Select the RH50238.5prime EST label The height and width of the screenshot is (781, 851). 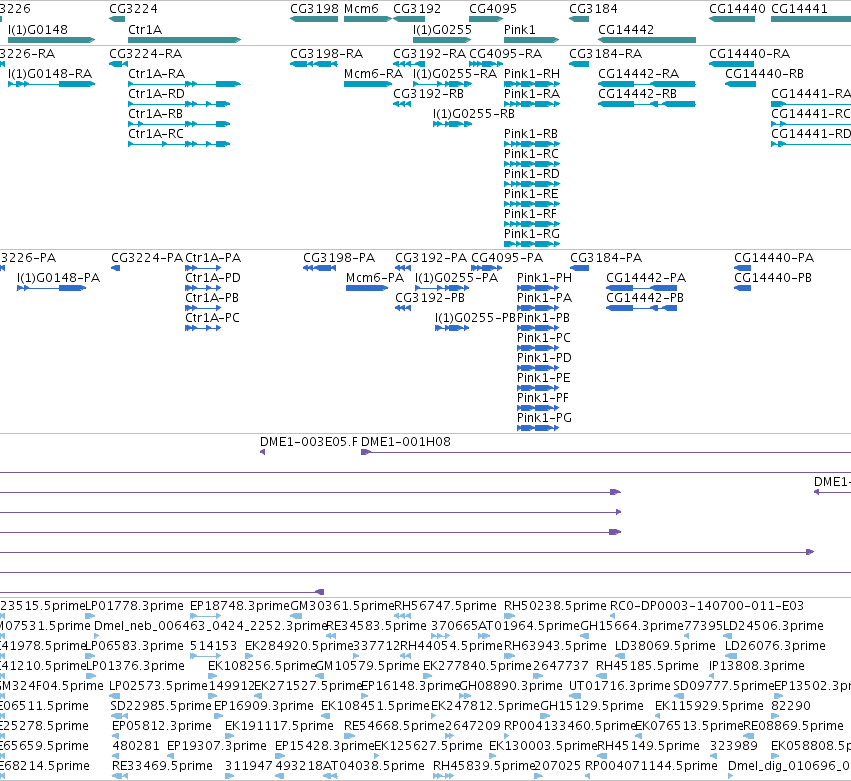tap(555, 606)
